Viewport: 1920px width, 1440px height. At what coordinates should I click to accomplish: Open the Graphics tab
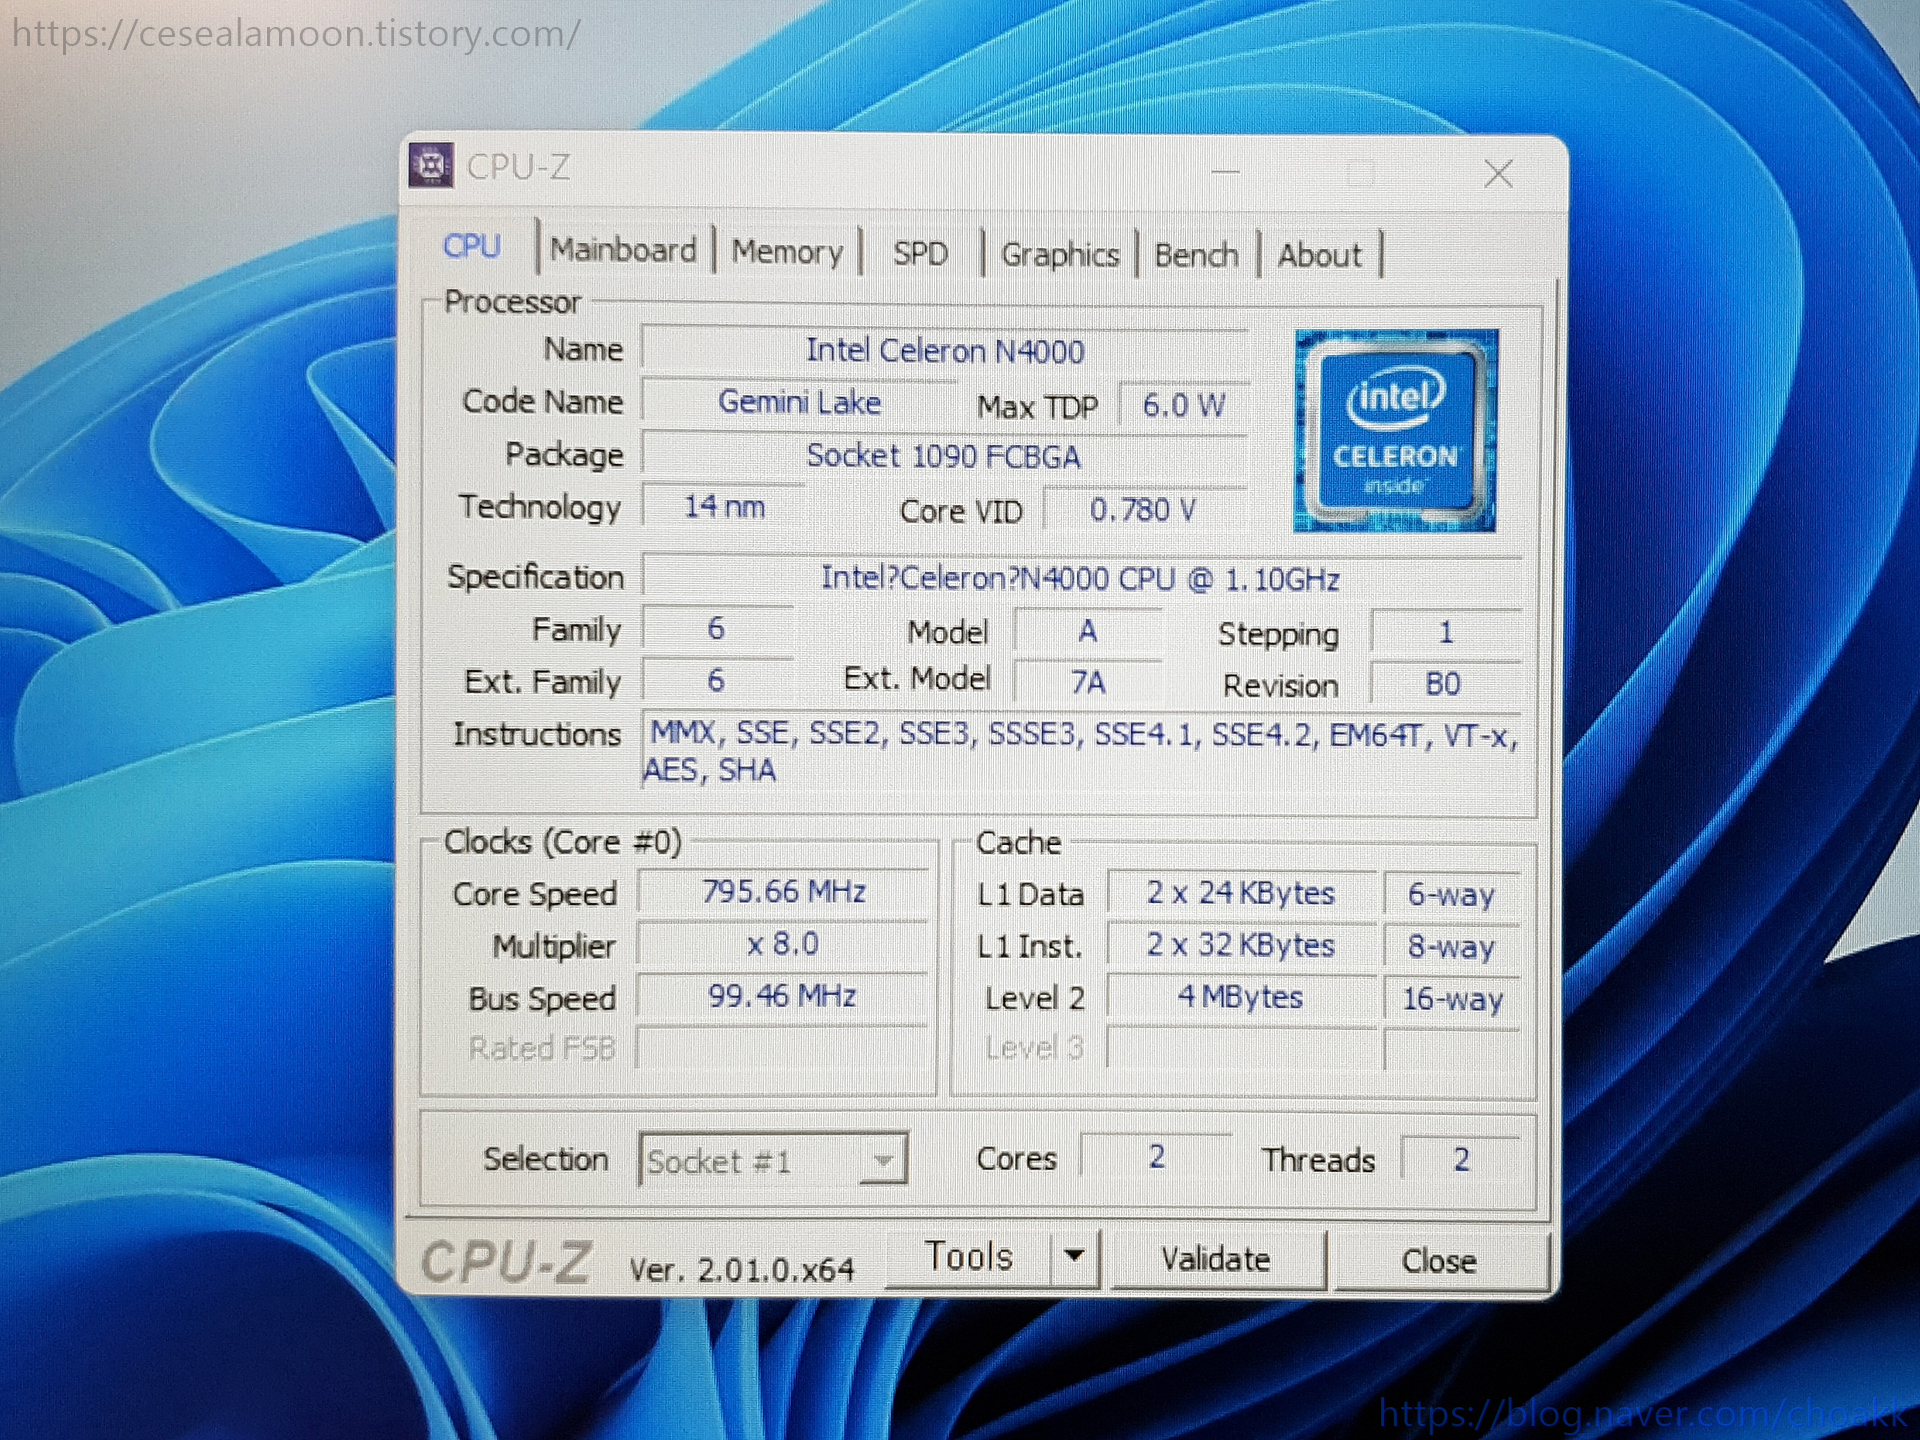click(1060, 255)
